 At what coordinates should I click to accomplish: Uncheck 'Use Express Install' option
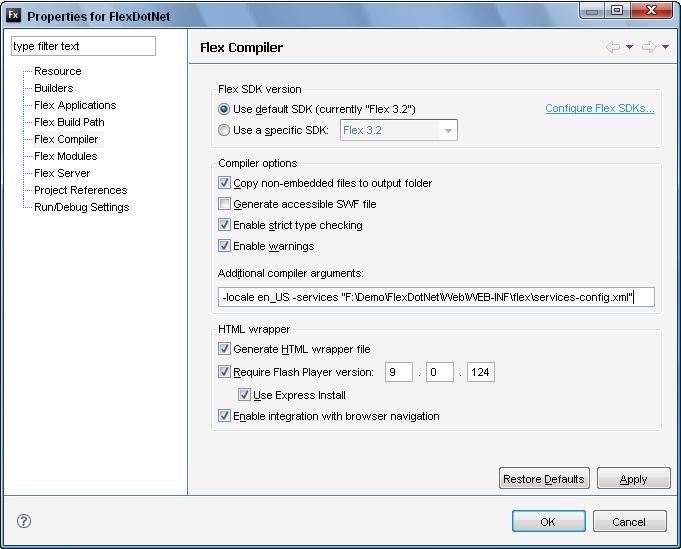click(x=245, y=395)
